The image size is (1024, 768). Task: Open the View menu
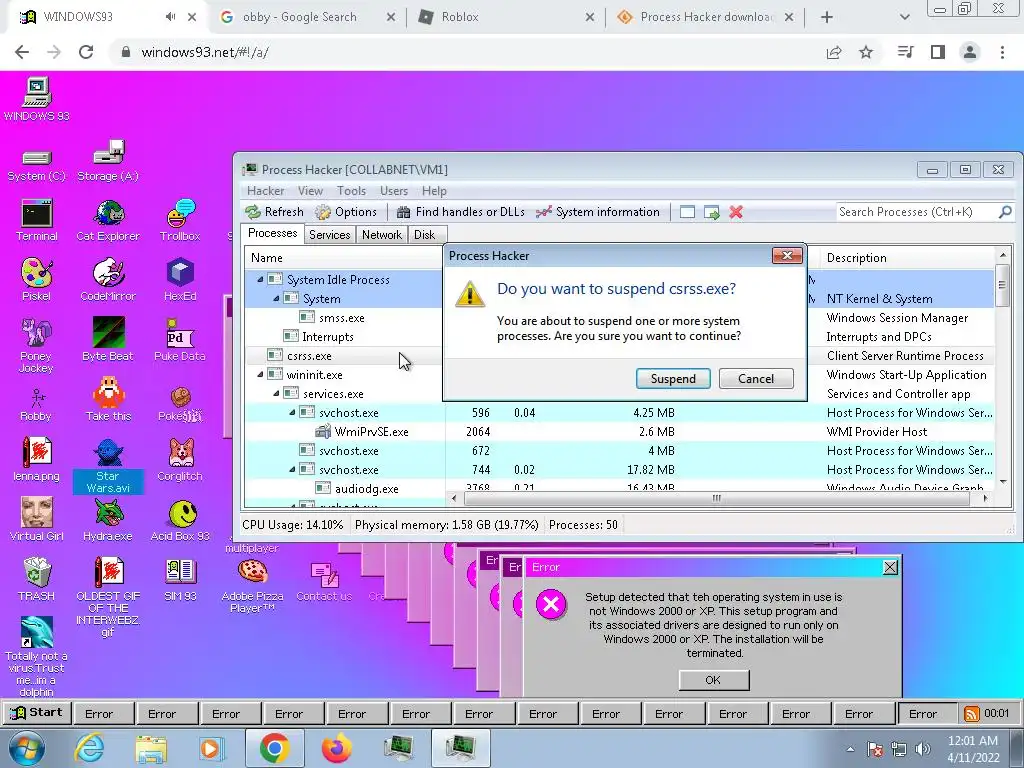point(310,191)
